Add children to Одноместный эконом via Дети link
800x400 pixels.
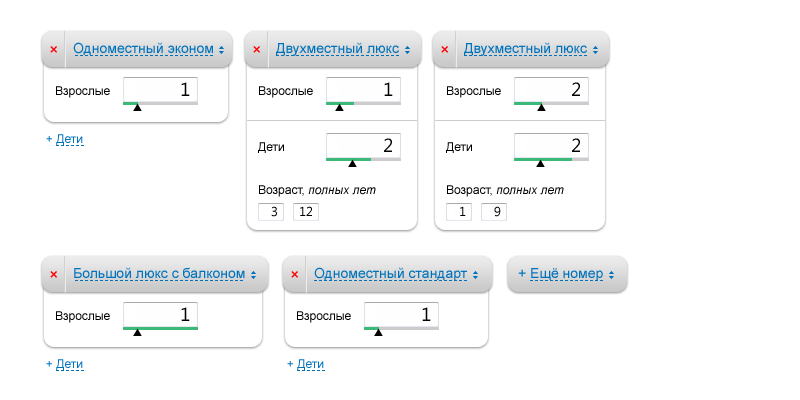[69, 139]
